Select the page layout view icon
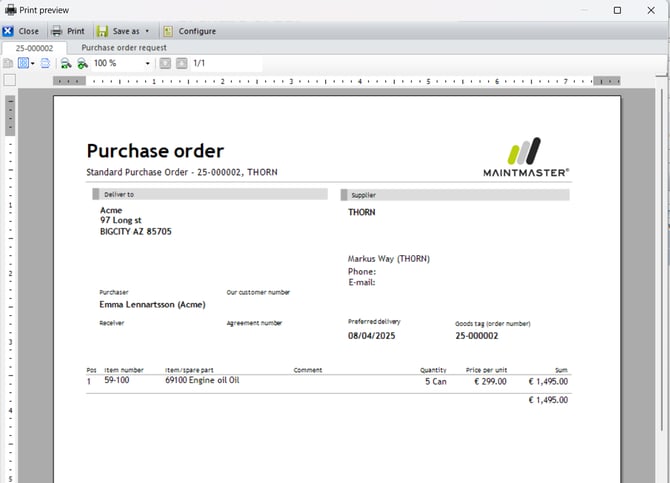Viewport: 670px width, 483px height. (x=23, y=63)
